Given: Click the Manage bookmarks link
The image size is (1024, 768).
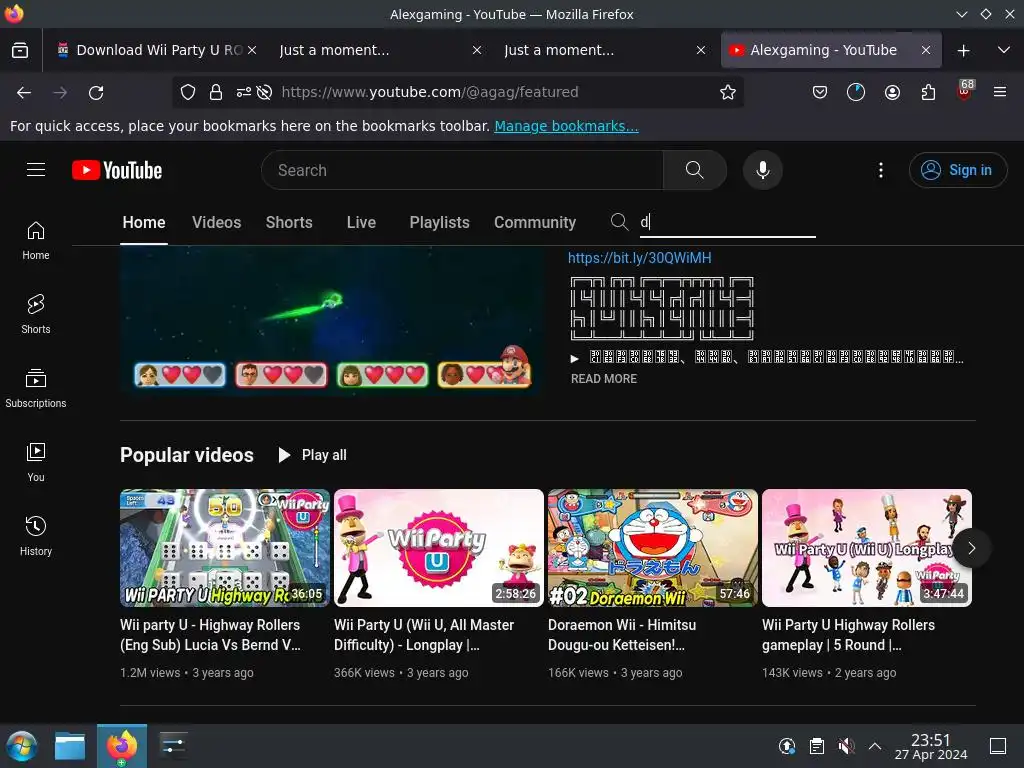Looking at the screenshot, I should (x=566, y=126).
